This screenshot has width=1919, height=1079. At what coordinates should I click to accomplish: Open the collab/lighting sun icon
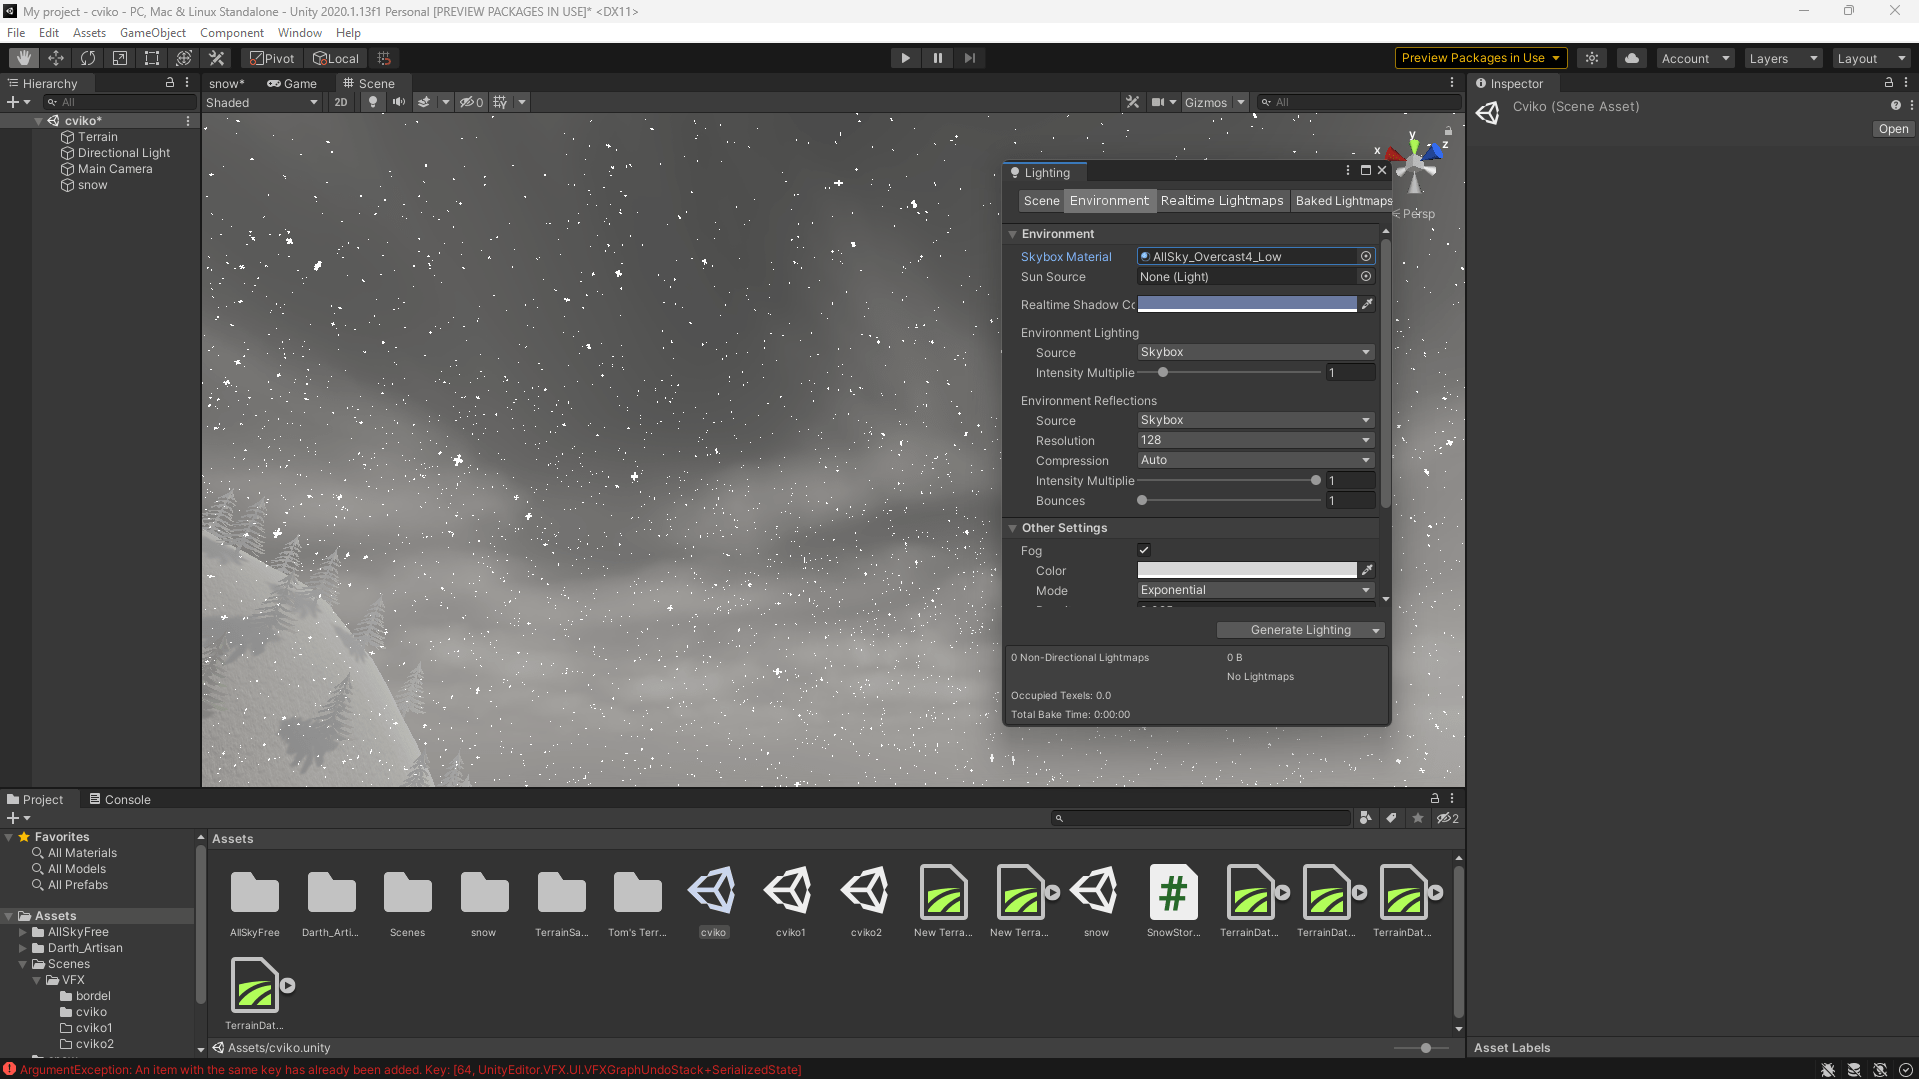1592,58
